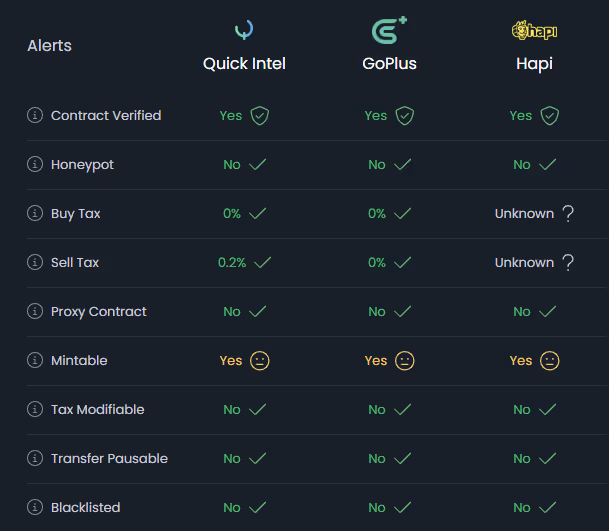The width and height of the screenshot is (609, 531).
Task: Click the Alerts heading
Action: click(x=49, y=45)
